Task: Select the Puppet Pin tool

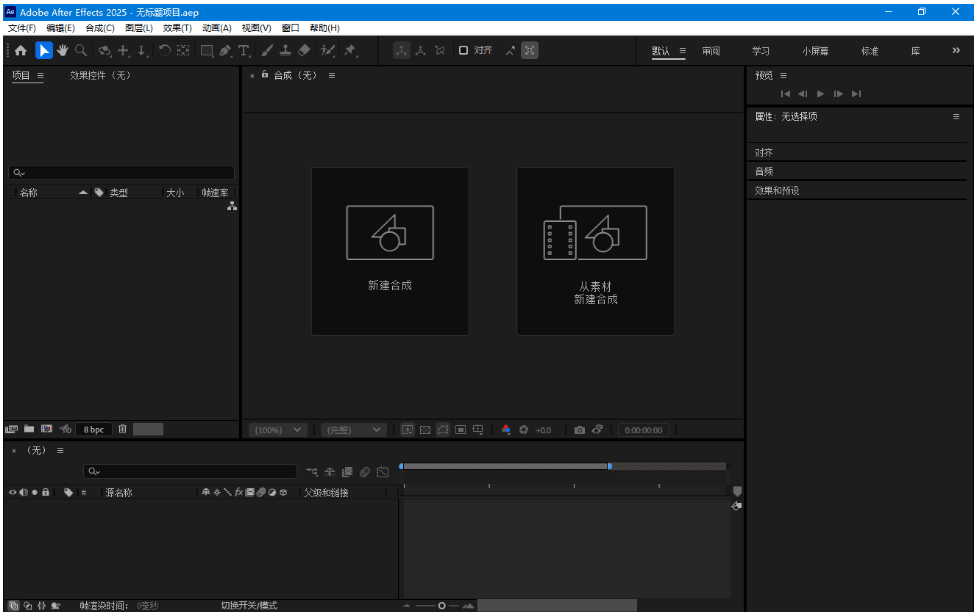Action: pos(351,51)
